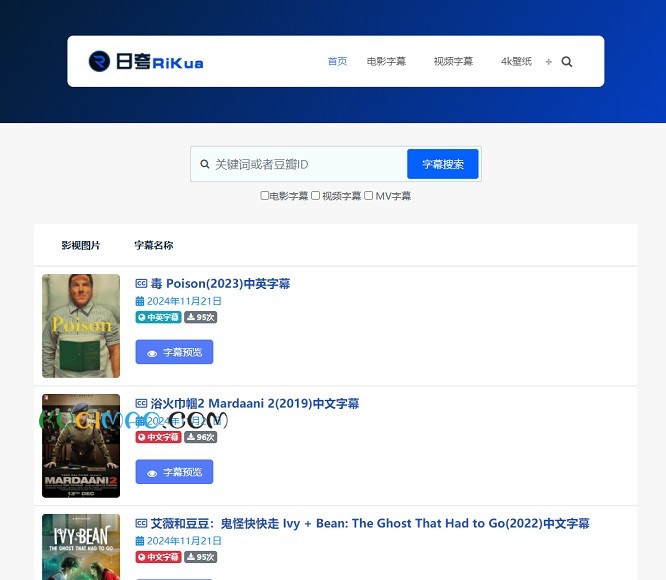Click the RiKua logo in header

click(146, 62)
